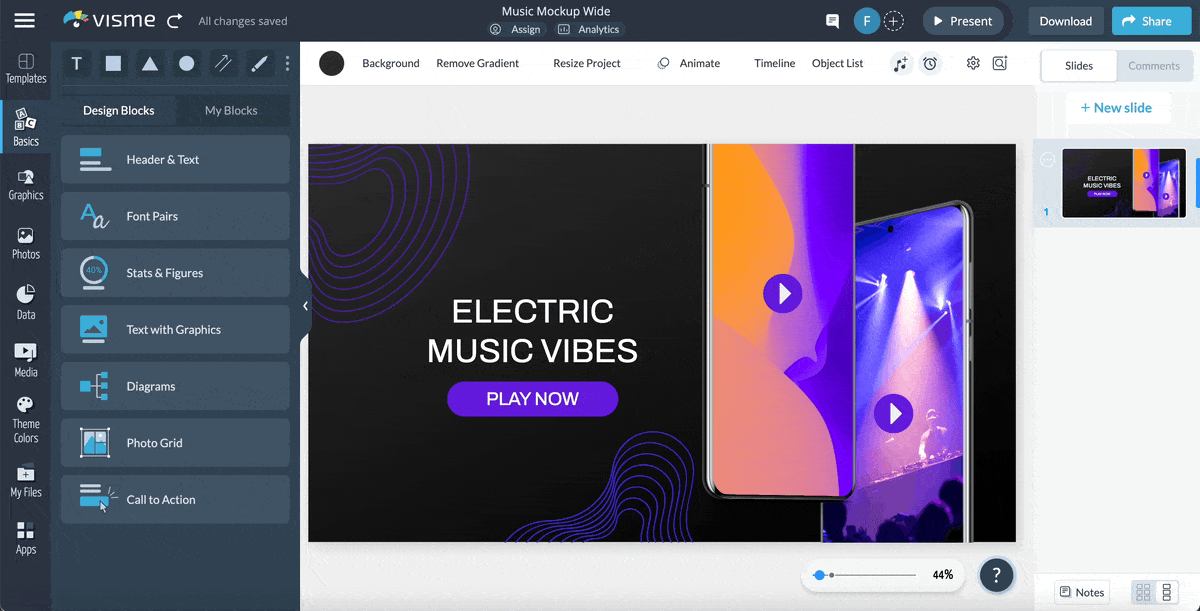Switch to the My Blocks tab
Screen dimensions: 1200x611
tap(231, 110)
